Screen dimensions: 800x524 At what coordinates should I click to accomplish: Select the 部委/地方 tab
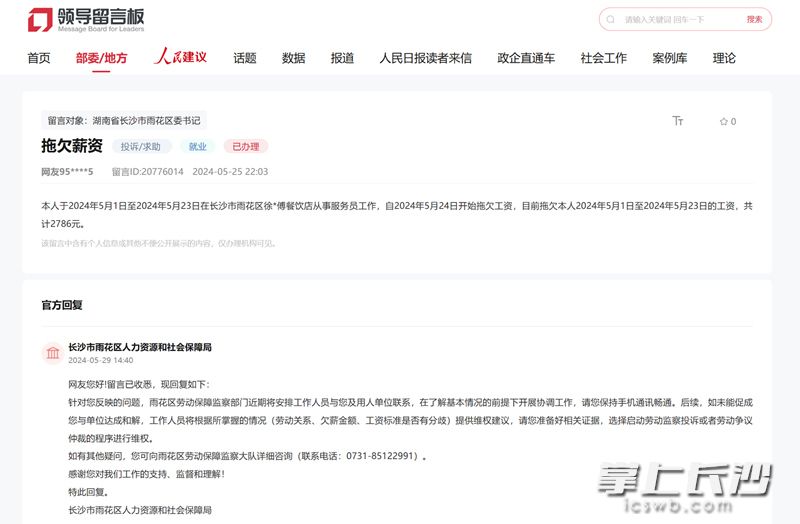(102, 58)
